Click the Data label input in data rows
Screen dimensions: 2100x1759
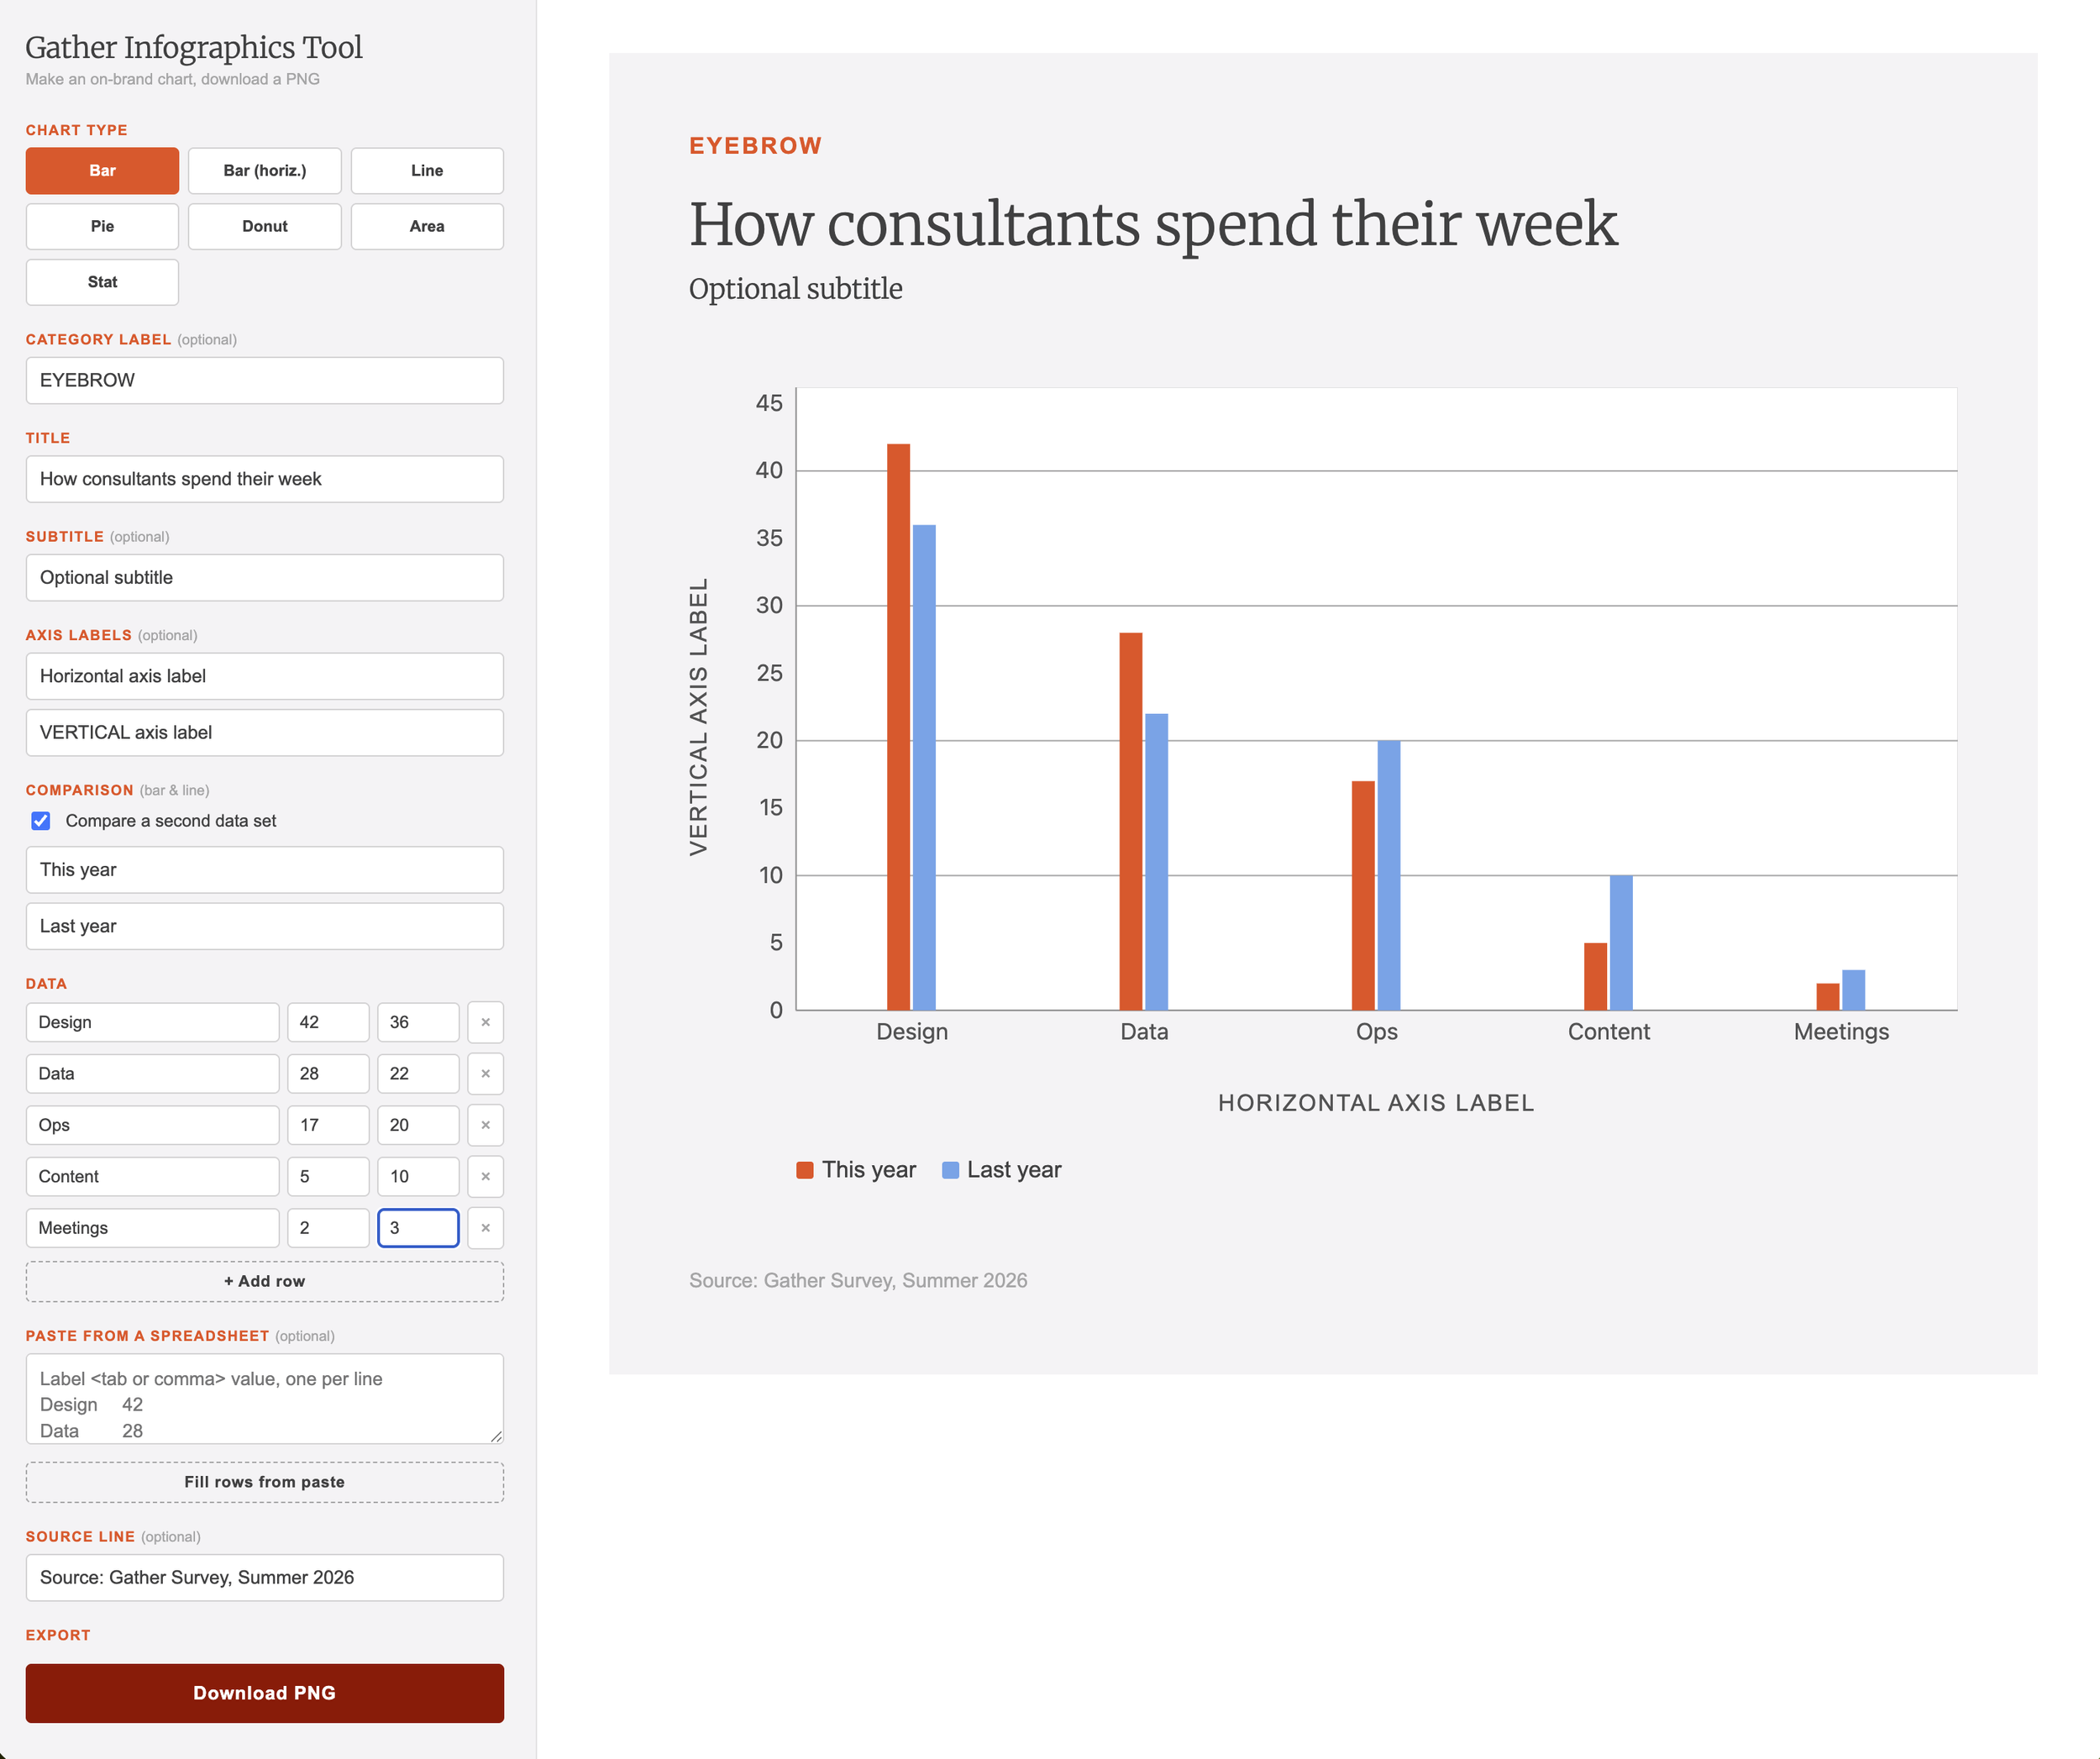(152, 1073)
